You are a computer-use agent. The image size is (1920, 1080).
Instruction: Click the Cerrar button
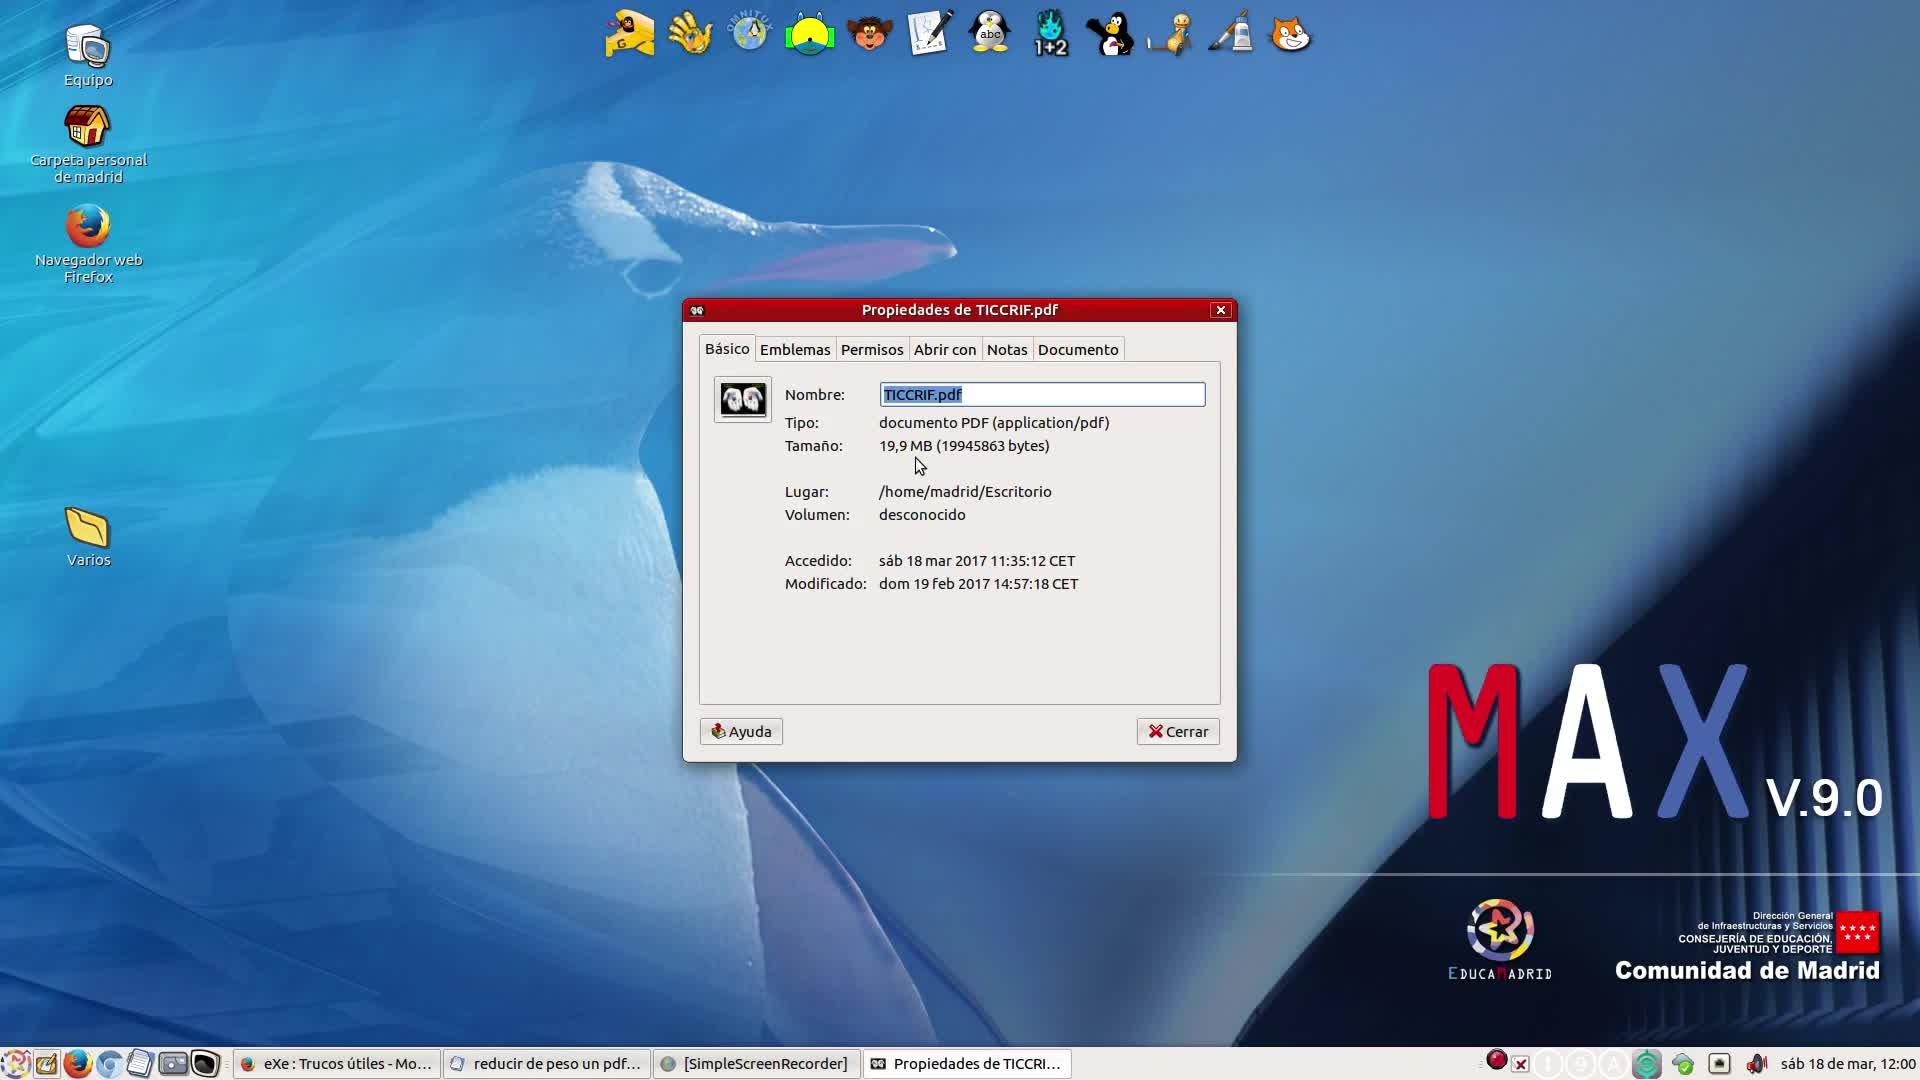coord(1177,731)
